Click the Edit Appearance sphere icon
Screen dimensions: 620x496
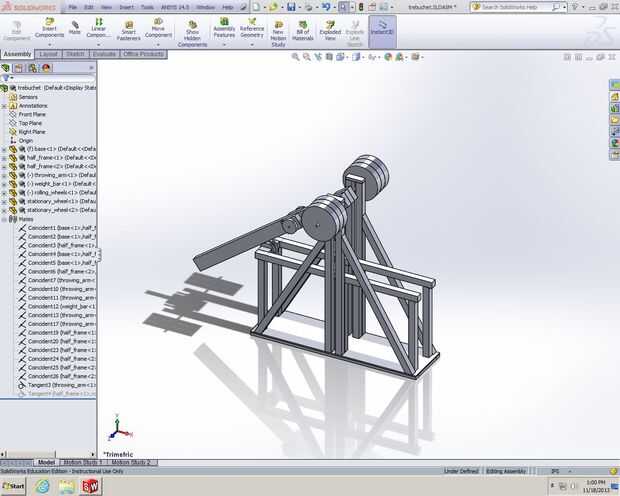point(388,57)
